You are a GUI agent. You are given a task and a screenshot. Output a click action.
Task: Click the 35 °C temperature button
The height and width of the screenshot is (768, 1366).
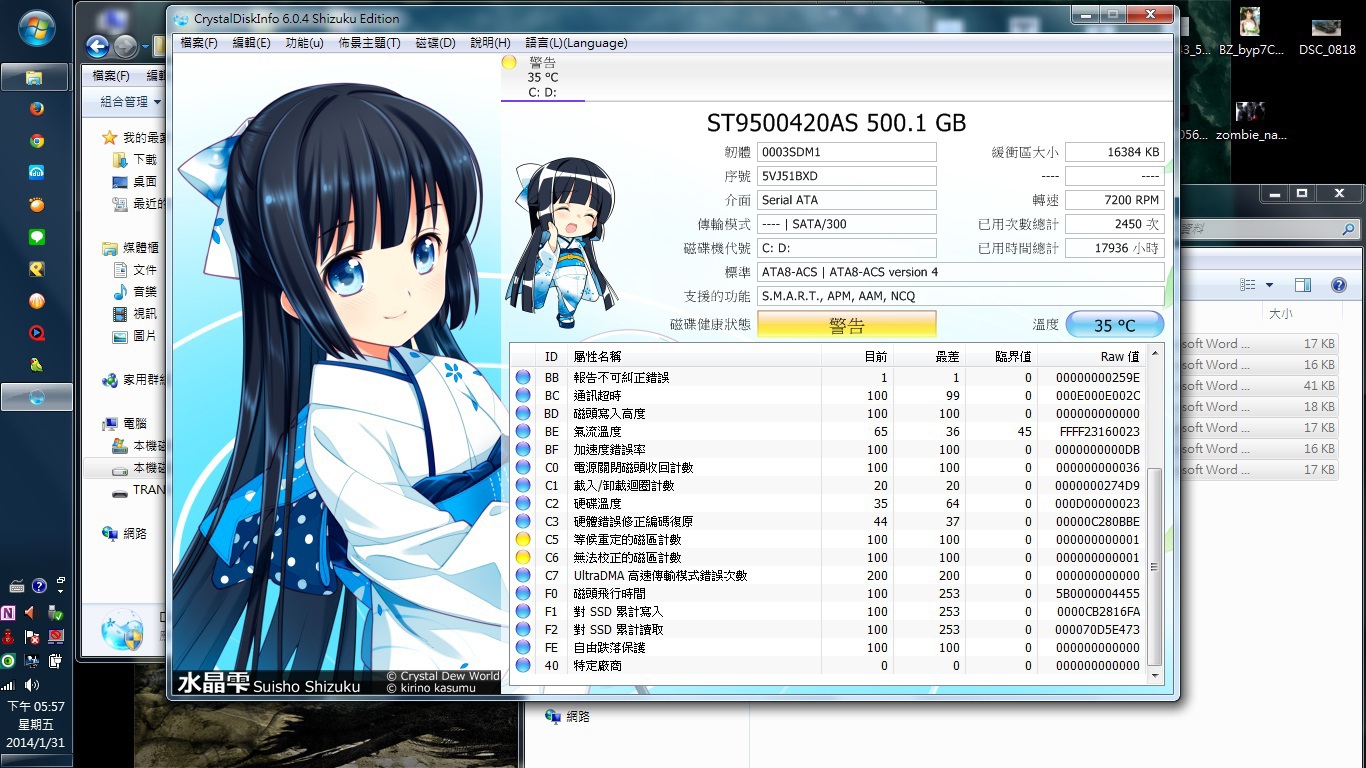pos(1114,325)
